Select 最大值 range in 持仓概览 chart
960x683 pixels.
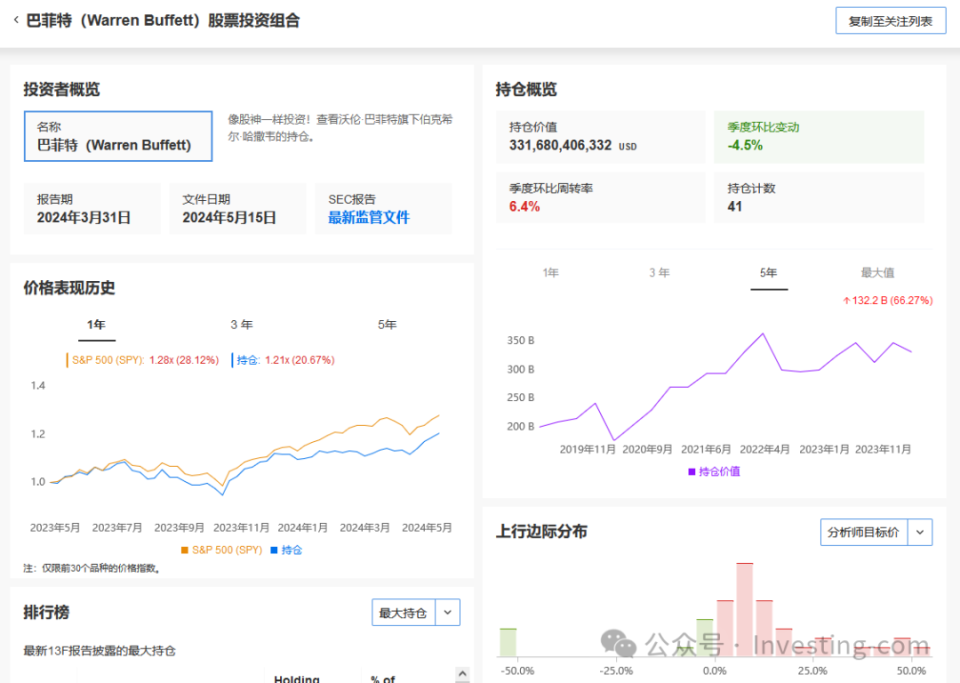pyautogui.click(x=877, y=272)
